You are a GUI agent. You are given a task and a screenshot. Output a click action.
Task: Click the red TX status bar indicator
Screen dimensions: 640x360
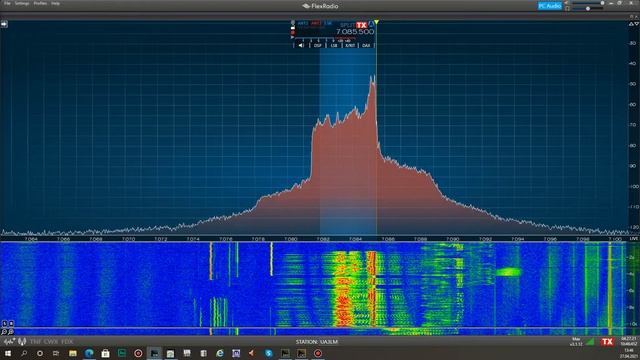tap(607, 342)
